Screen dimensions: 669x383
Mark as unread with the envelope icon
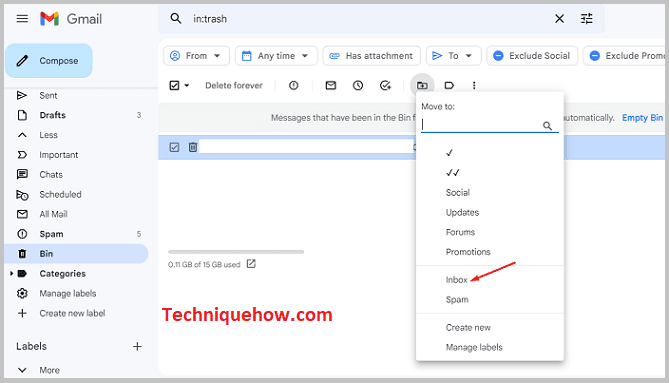[331, 85]
